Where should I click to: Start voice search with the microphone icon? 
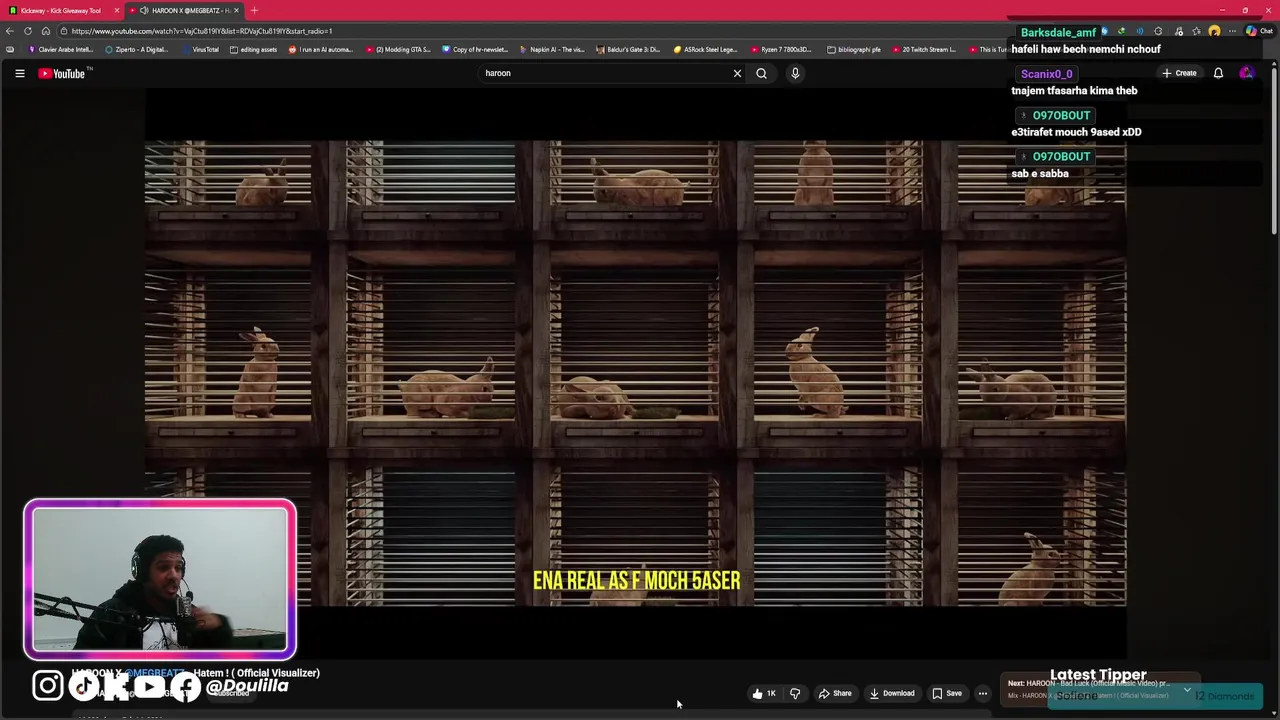(795, 73)
